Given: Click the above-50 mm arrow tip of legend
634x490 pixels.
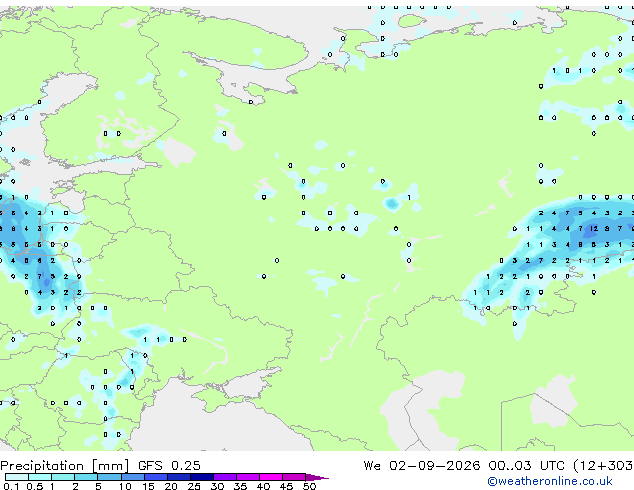Looking at the screenshot, I should (317, 477).
